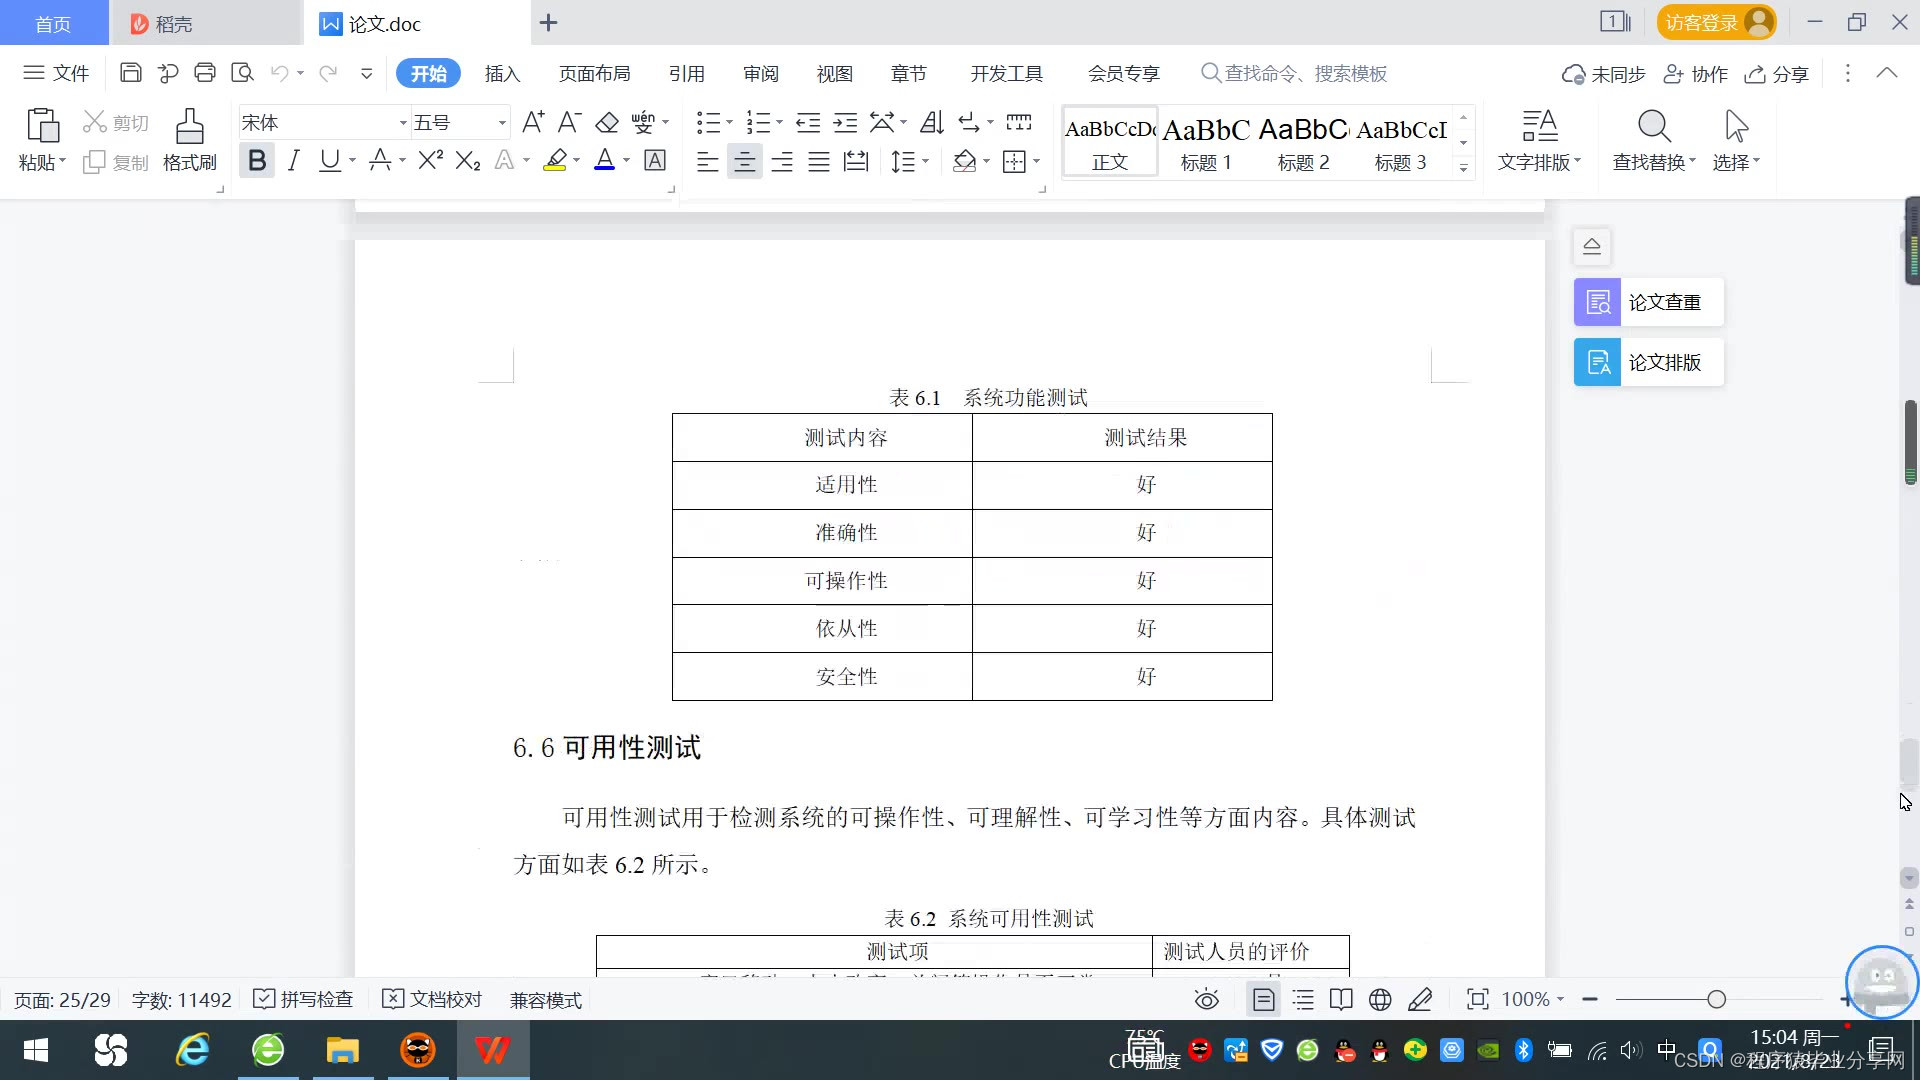Open the 页面布局 ribbon tab
This screenshot has height=1080, width=1920.
coord(594,73)
